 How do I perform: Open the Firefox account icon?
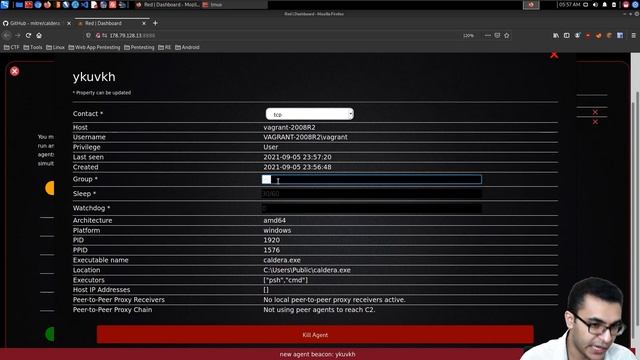point(577,36)
